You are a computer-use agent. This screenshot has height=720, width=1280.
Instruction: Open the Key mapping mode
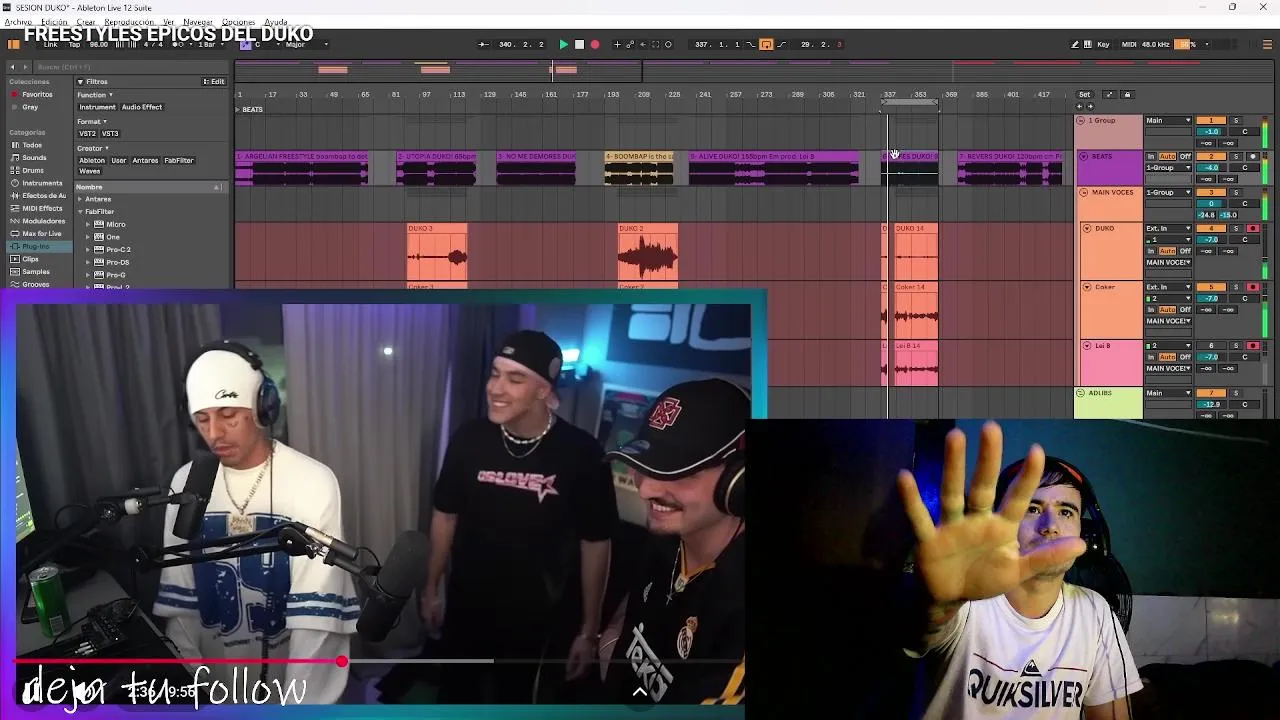[x=1103, y=44]
